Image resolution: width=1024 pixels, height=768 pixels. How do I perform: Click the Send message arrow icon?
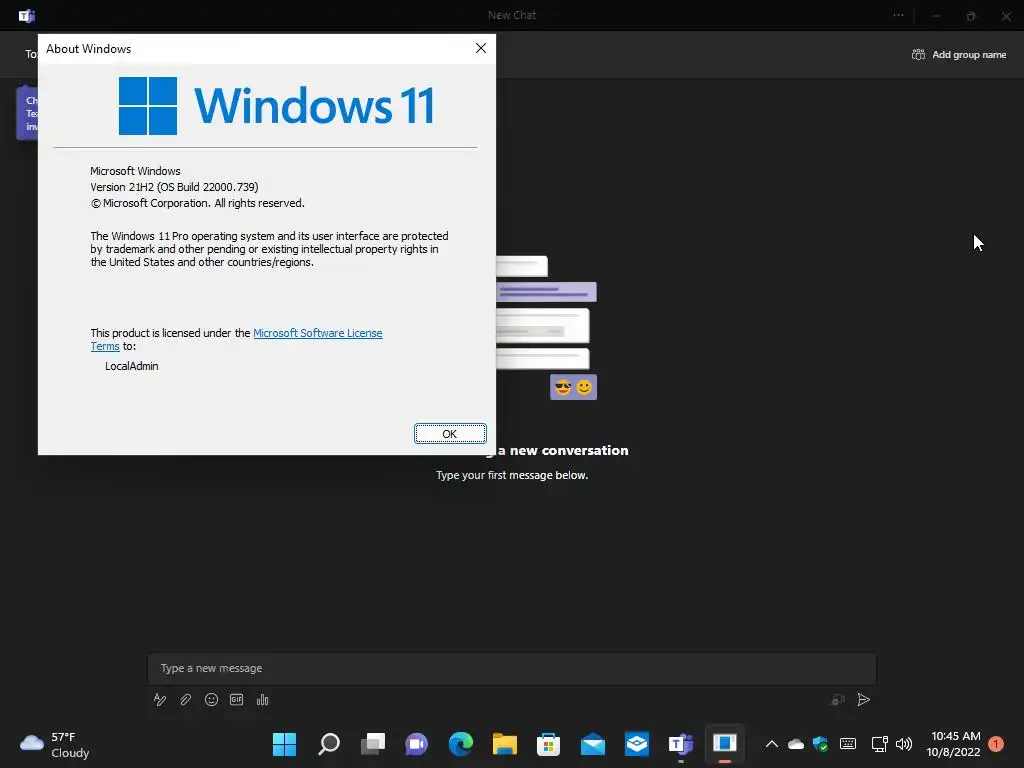(863, 700)
